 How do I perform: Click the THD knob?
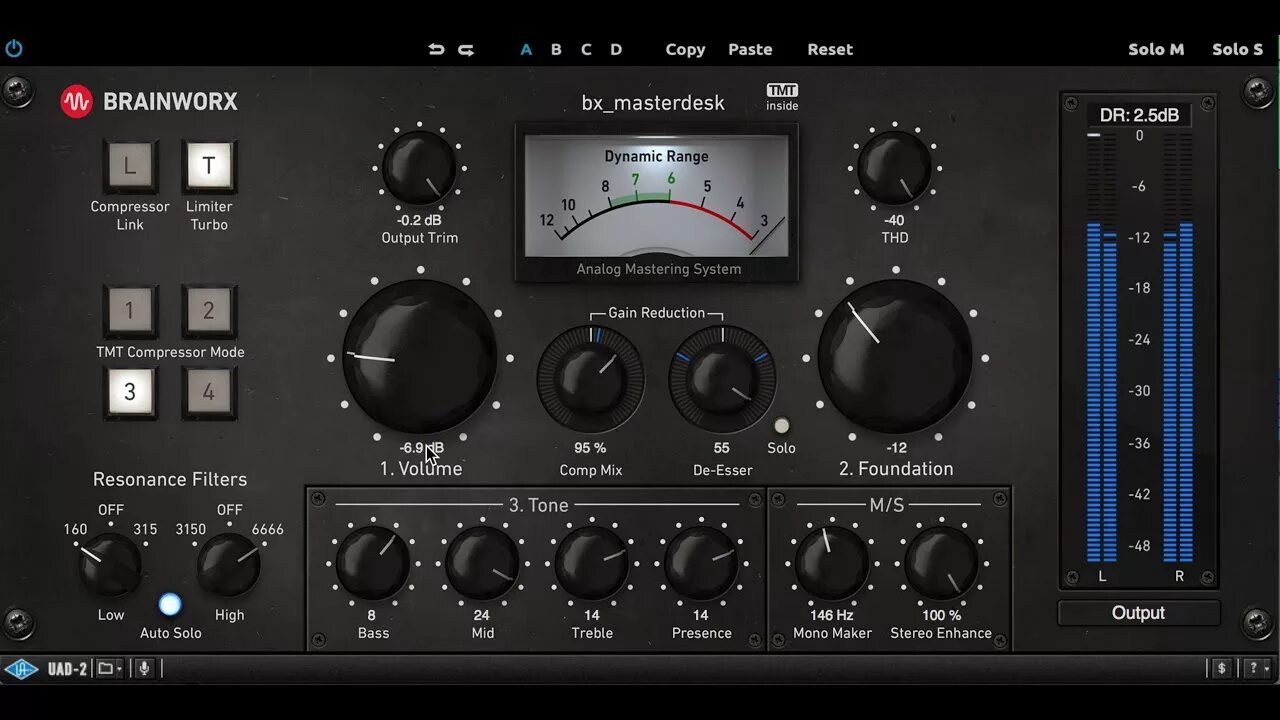click(x=894, y=168)
